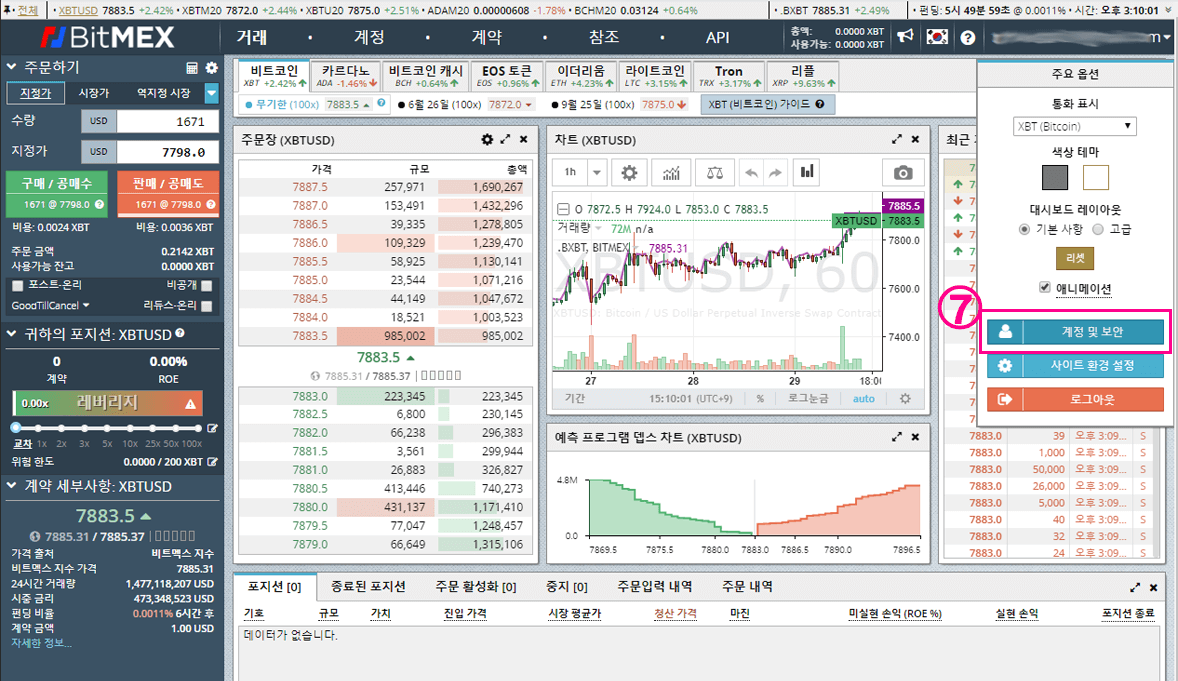Open order panel settings gear
Viewport: 1178px width, 681px height.
click(x=212, y=68)
